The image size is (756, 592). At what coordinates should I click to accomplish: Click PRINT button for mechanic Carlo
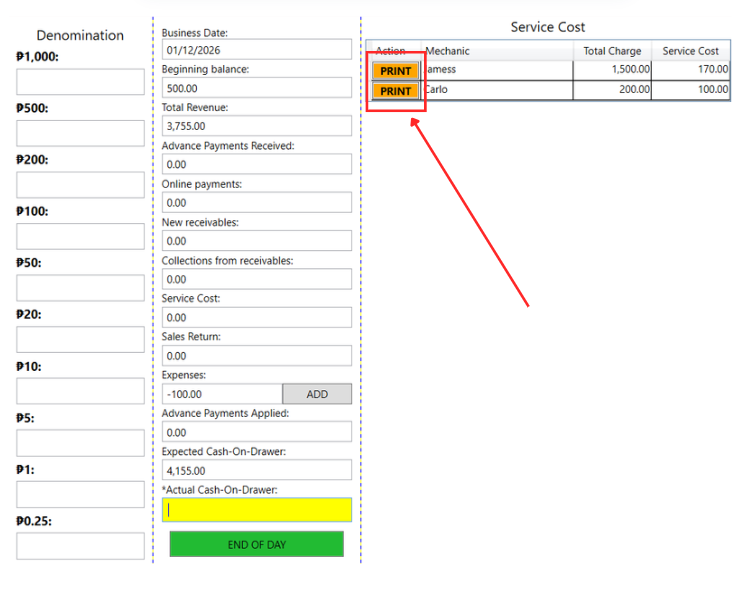point(396,91)
